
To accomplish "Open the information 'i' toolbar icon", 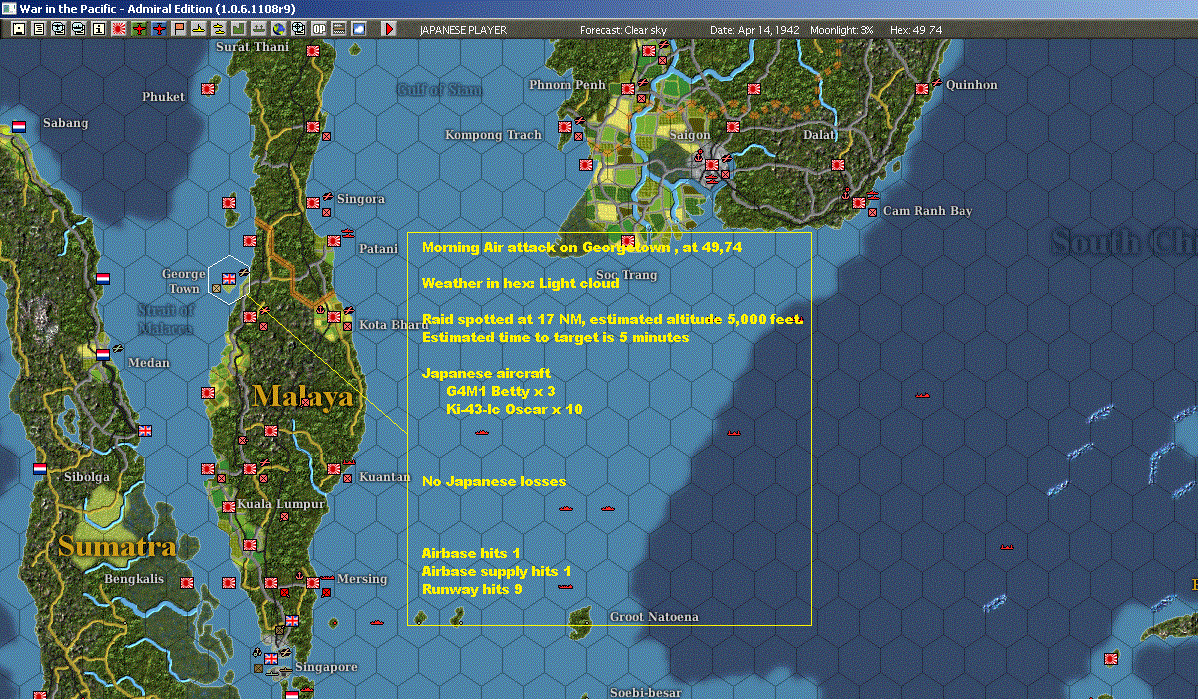I will (99, 29).
